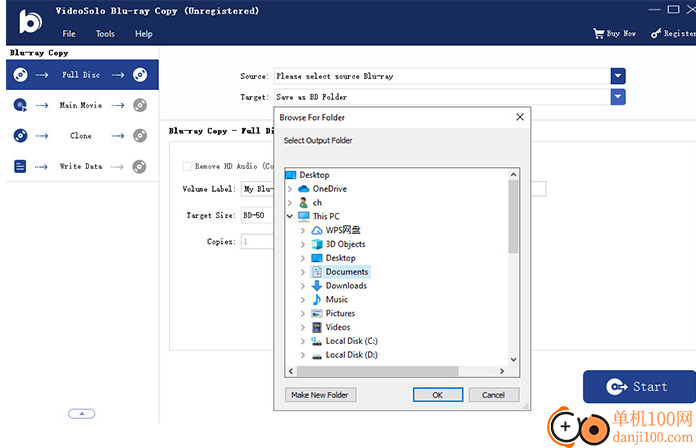The width and height of the screenshot is (696, 448).
Task: Click the Register key icon
Action: pos(656,33)
